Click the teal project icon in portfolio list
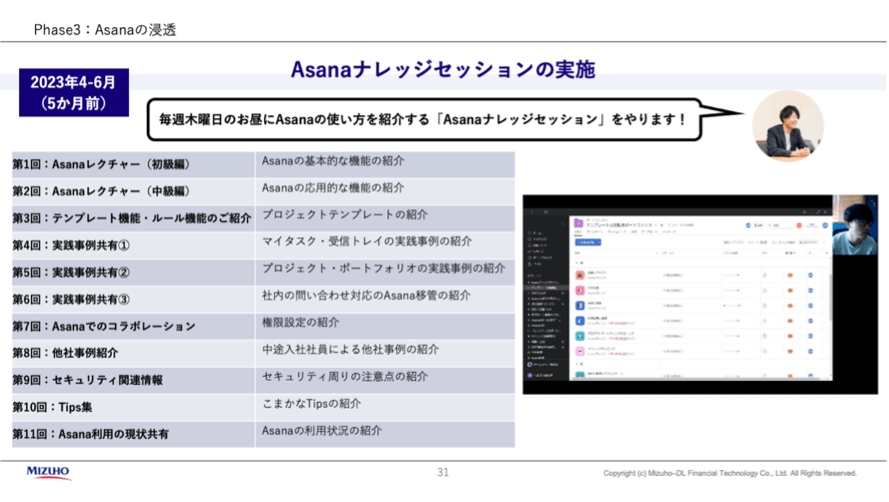The width and height of the screenshot is (889, 502). click(580, 336)
